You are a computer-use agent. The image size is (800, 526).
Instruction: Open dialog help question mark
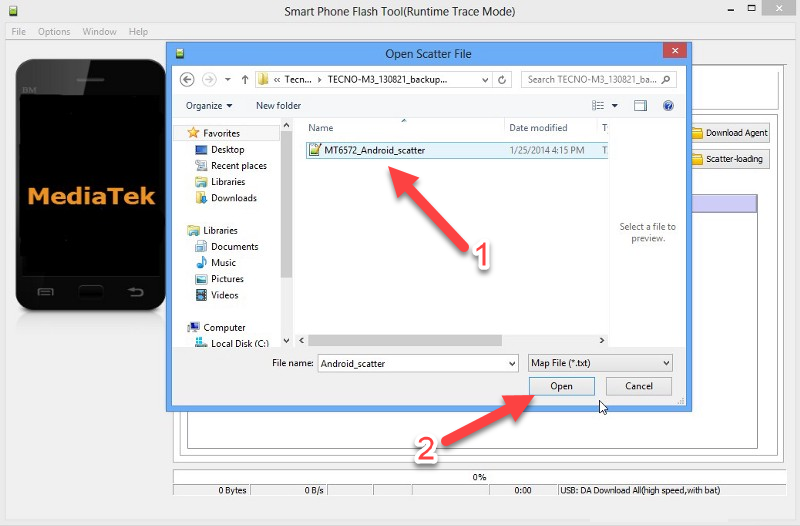click(x=668, y=106)
